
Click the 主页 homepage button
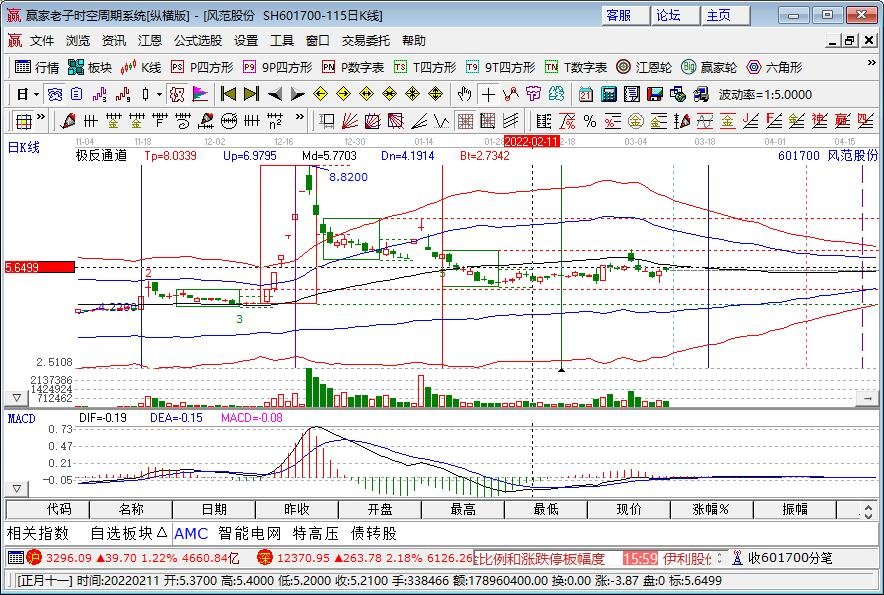(726, 15)
